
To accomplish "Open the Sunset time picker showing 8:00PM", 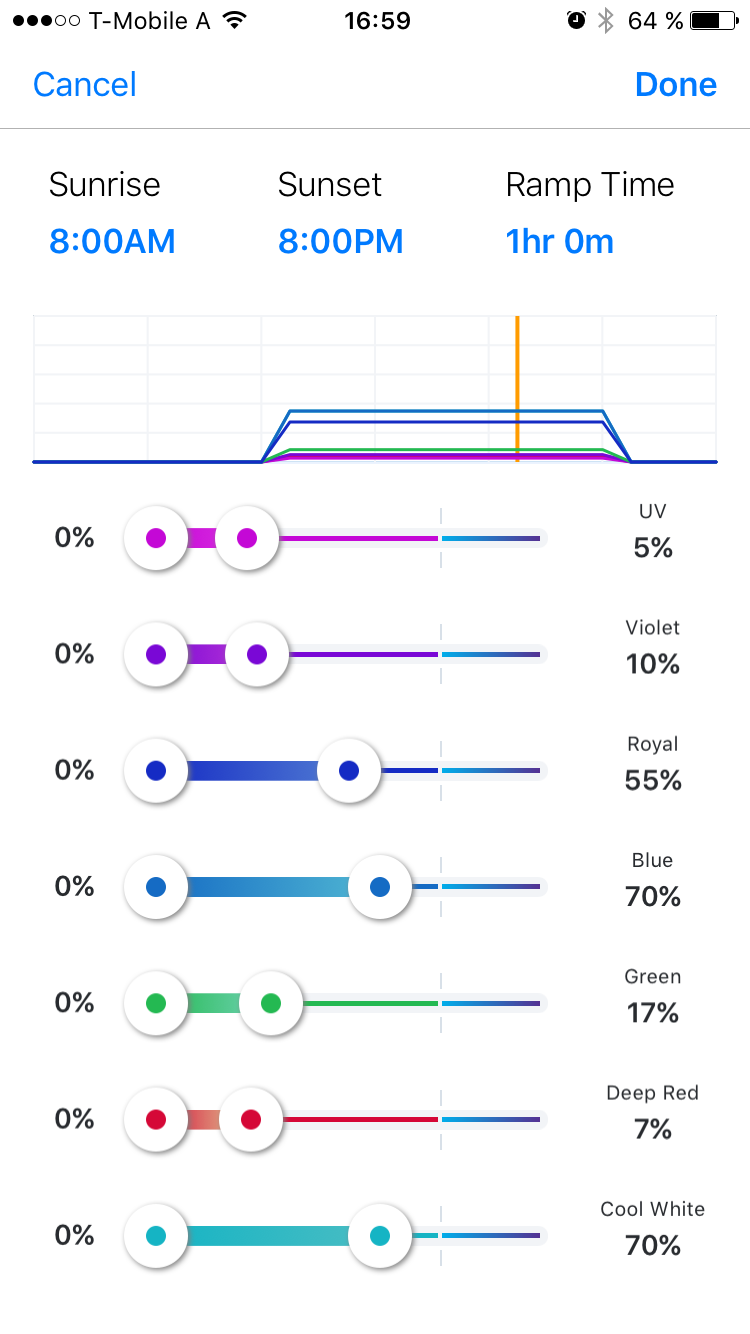I will (340, 241).
